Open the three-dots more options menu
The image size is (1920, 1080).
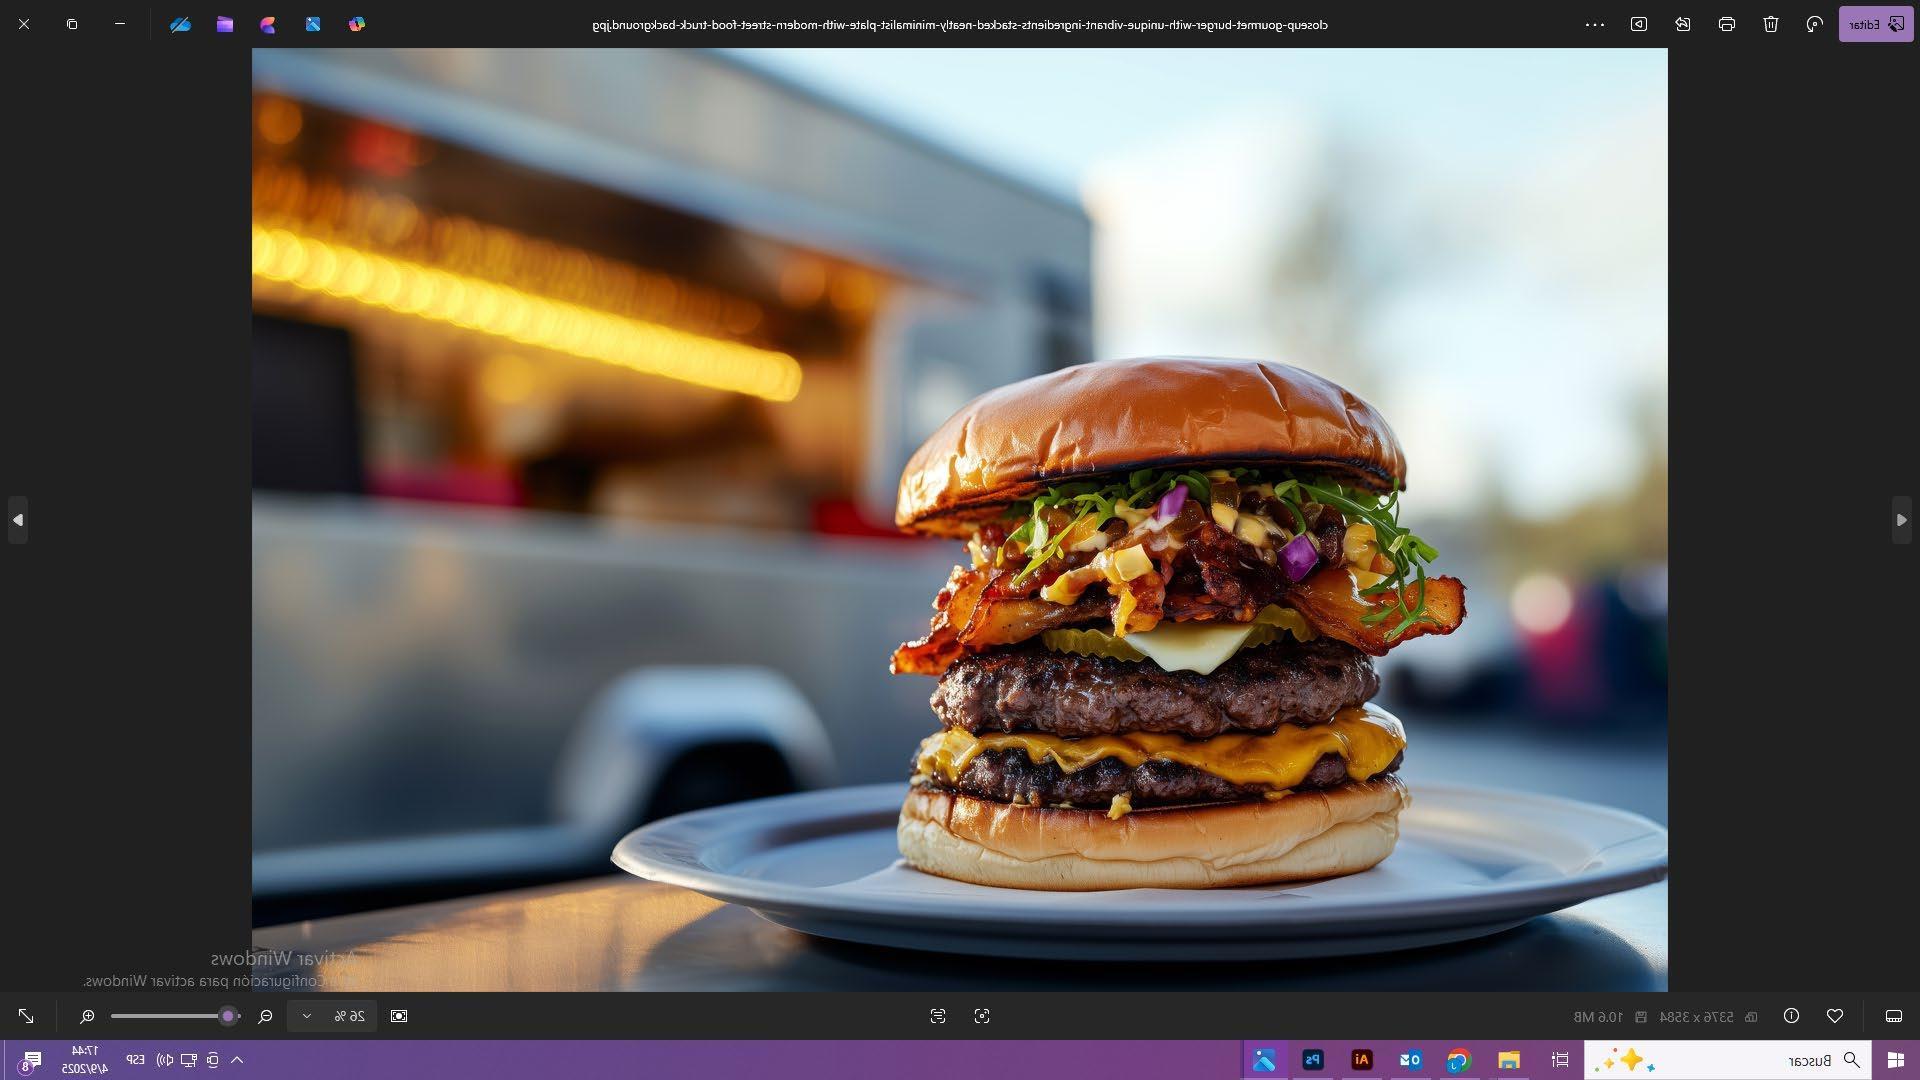[1594, 24]
